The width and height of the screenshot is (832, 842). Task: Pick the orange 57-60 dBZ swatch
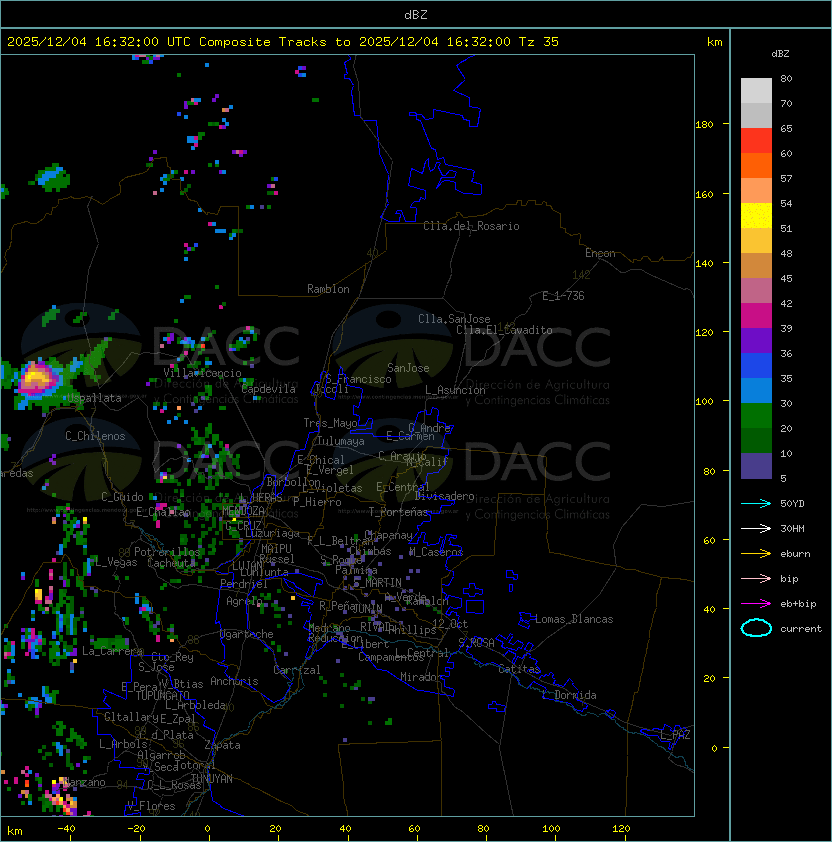click(756, 165)
